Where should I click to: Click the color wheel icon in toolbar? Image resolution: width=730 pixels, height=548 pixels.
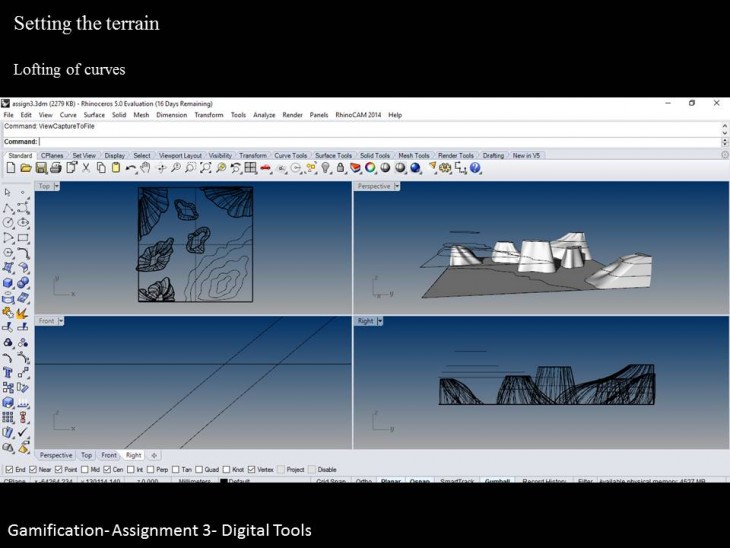point(370,168)
